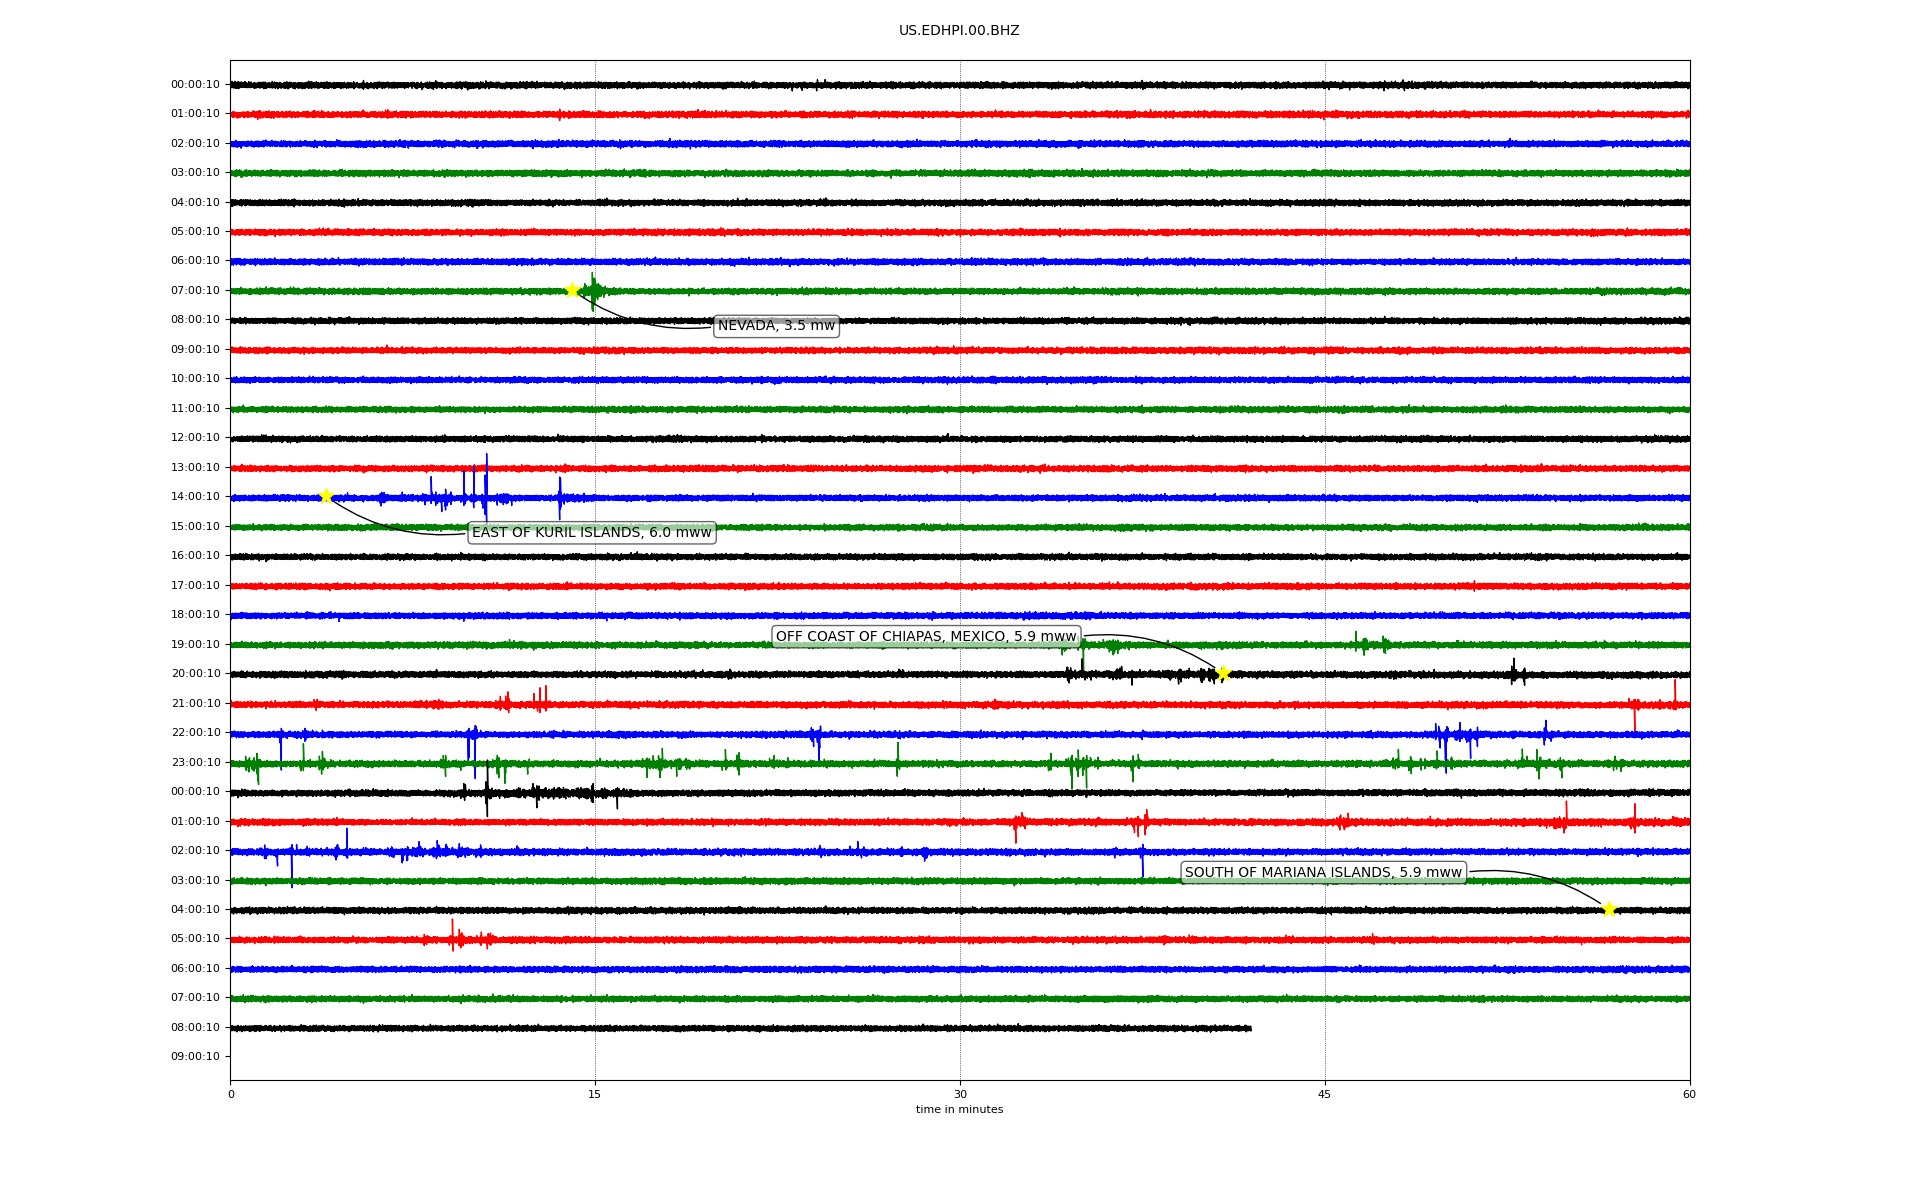1920x1200 pixels.
Task: Click the 11:00:10 row time label
Action: coord(195,409)
